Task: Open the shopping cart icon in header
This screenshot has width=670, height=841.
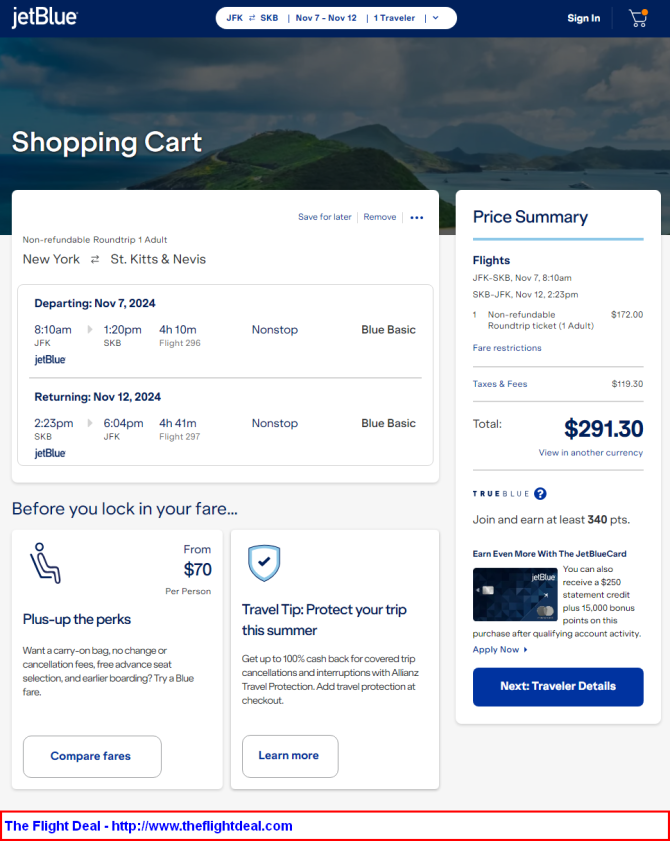Action: 638,18
